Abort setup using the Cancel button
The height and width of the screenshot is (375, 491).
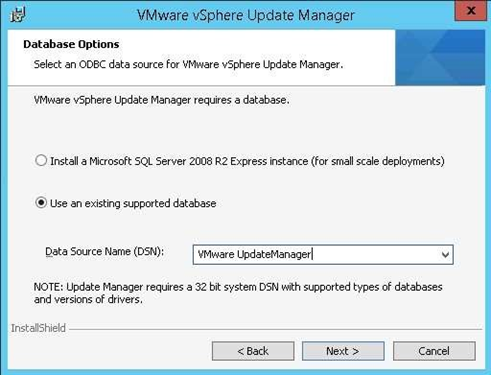click(x=434, y=351)
